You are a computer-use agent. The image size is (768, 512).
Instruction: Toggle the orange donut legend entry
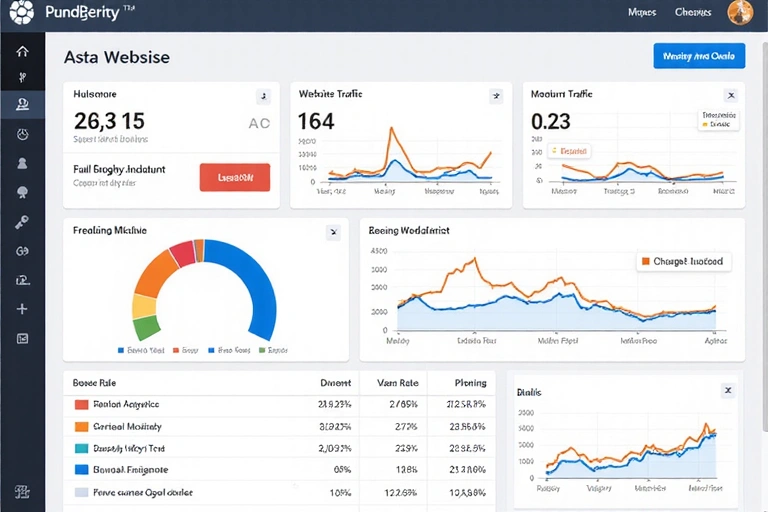186,350
